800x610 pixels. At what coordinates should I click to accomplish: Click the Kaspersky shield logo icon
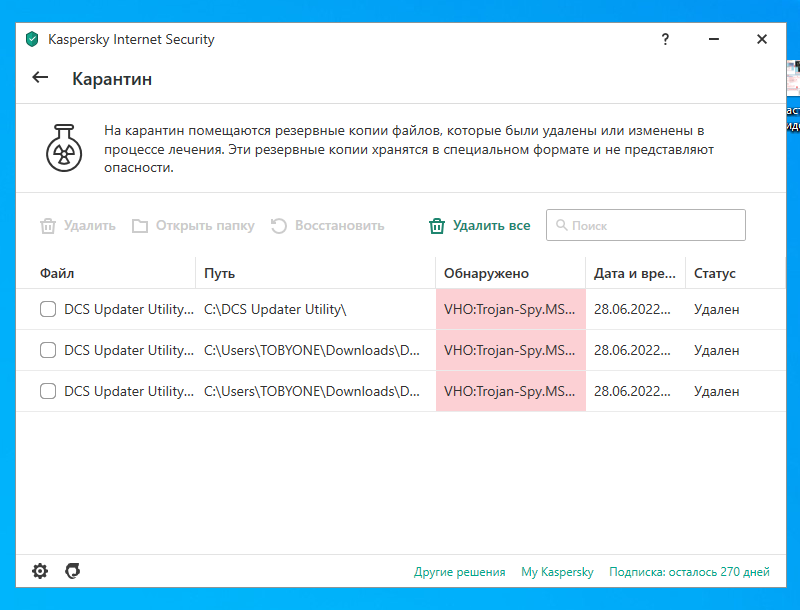pyautogui.click(x=32, y=39)
